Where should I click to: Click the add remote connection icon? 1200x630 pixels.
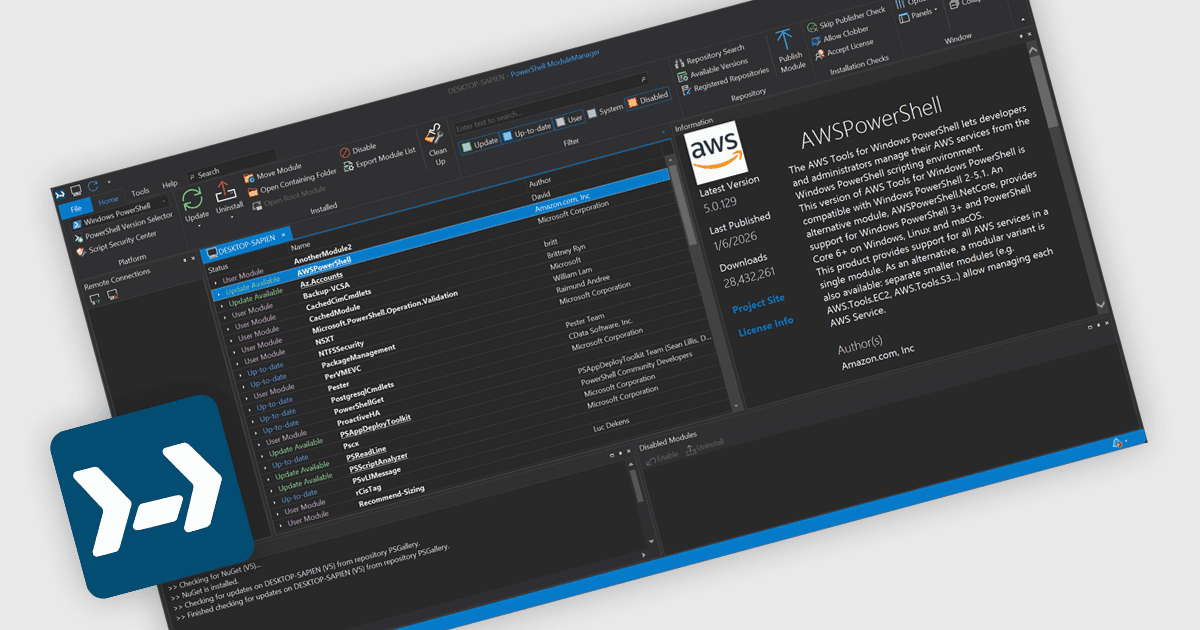[x=96, y=297]
